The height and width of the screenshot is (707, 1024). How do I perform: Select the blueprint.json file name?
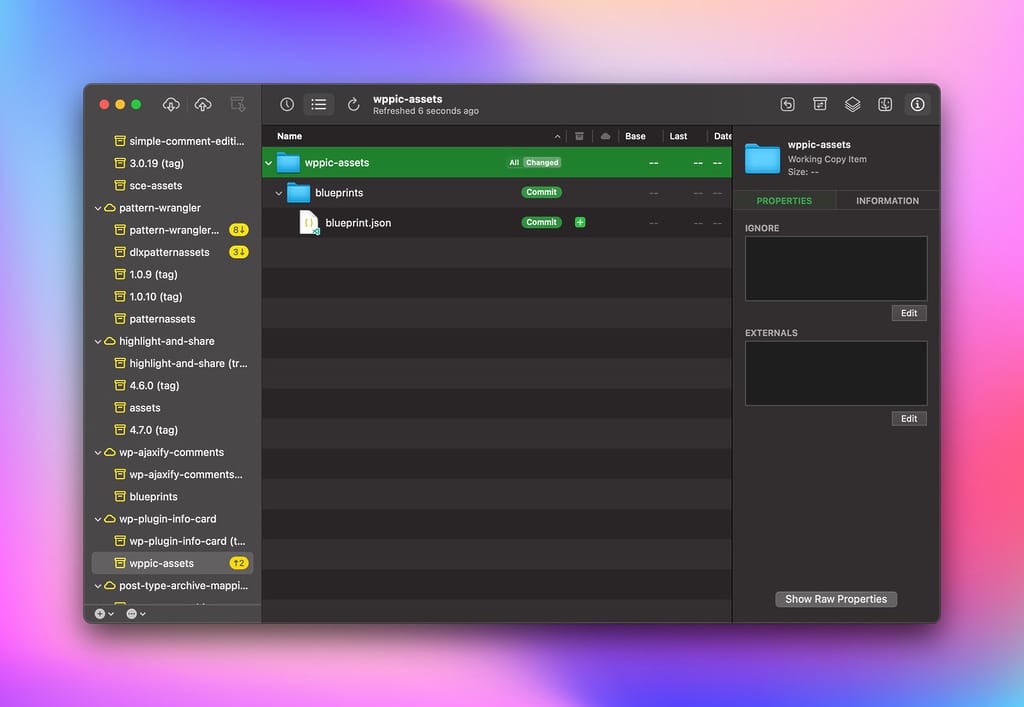(x=358, y=223)
